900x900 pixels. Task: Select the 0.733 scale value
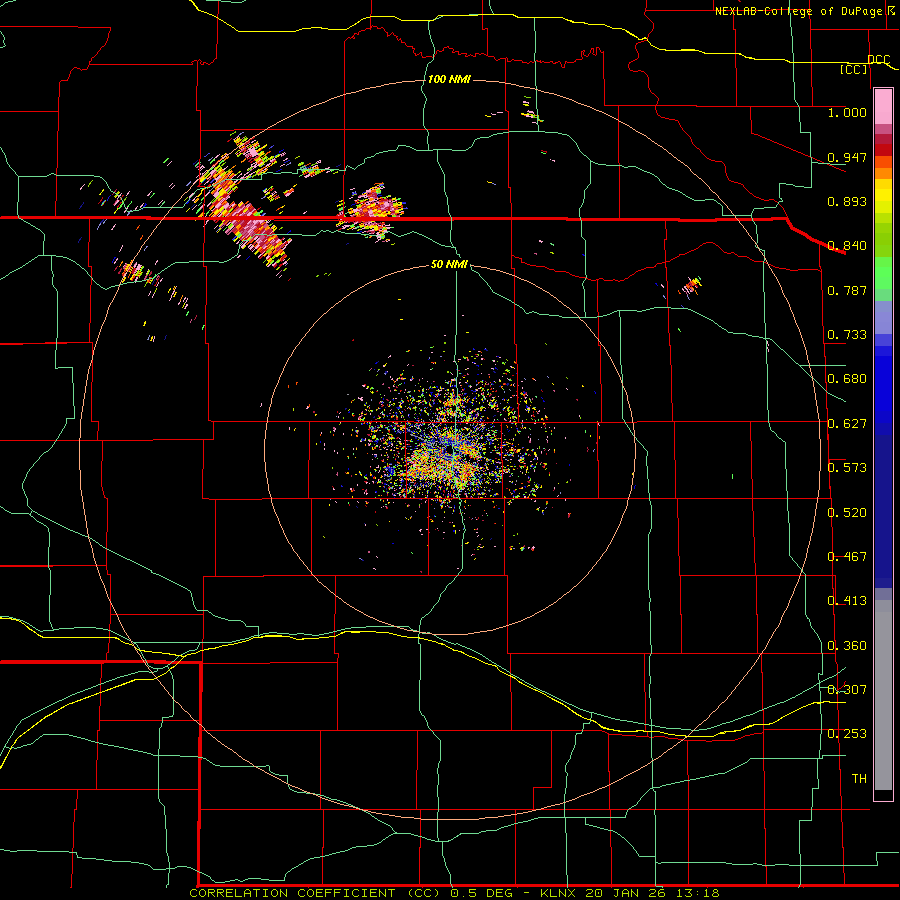pos(847,335)
